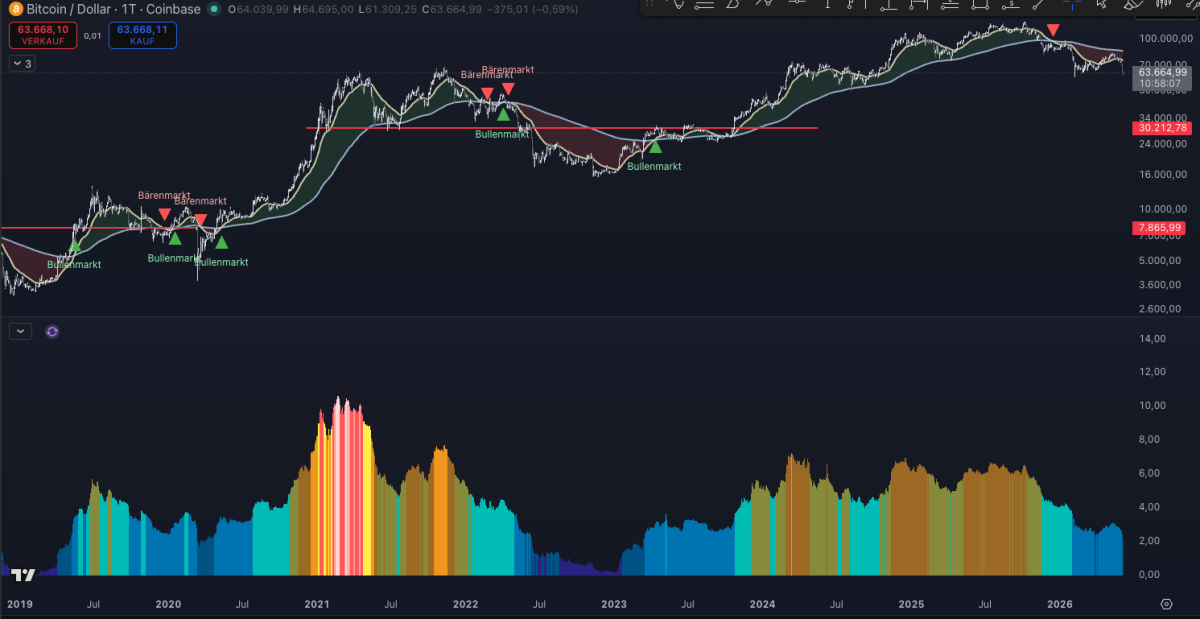Click the purple sync icon in lower pane
Image resolution: width=1200 pixels, height=619 pixels.
[x=52, y=331]
